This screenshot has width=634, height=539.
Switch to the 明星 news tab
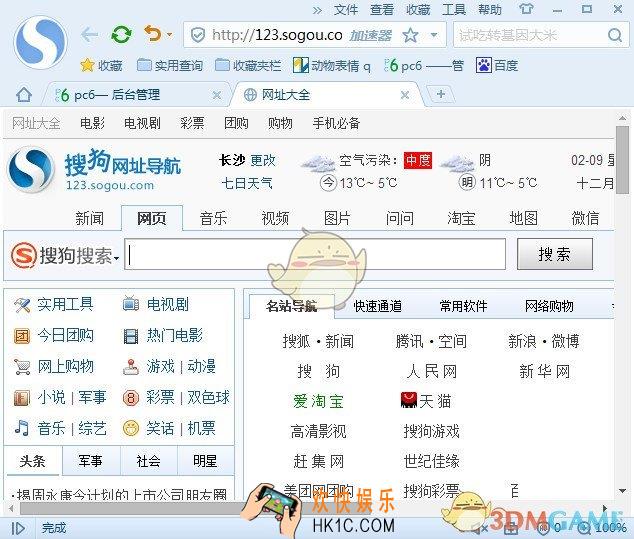[x=205, y=461]
